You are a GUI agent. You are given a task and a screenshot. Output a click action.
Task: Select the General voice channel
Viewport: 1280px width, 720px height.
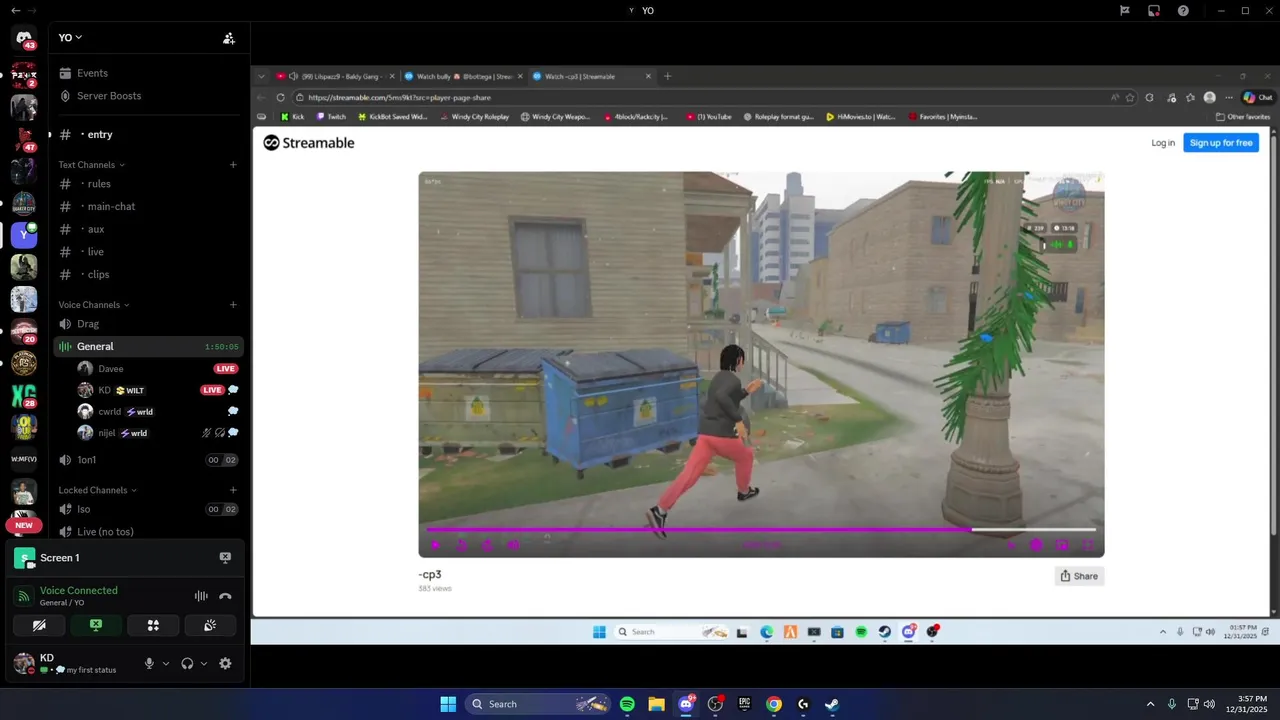(148, 346)
